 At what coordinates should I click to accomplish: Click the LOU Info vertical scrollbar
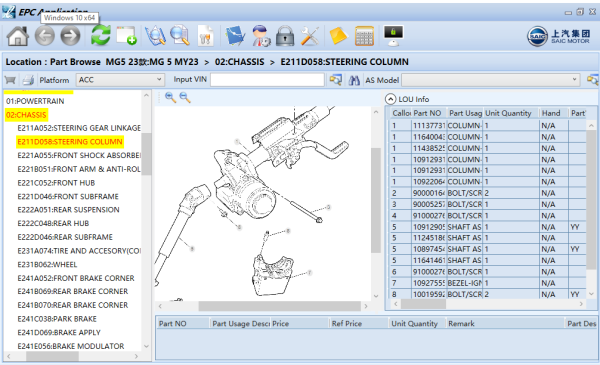point(591,199)
